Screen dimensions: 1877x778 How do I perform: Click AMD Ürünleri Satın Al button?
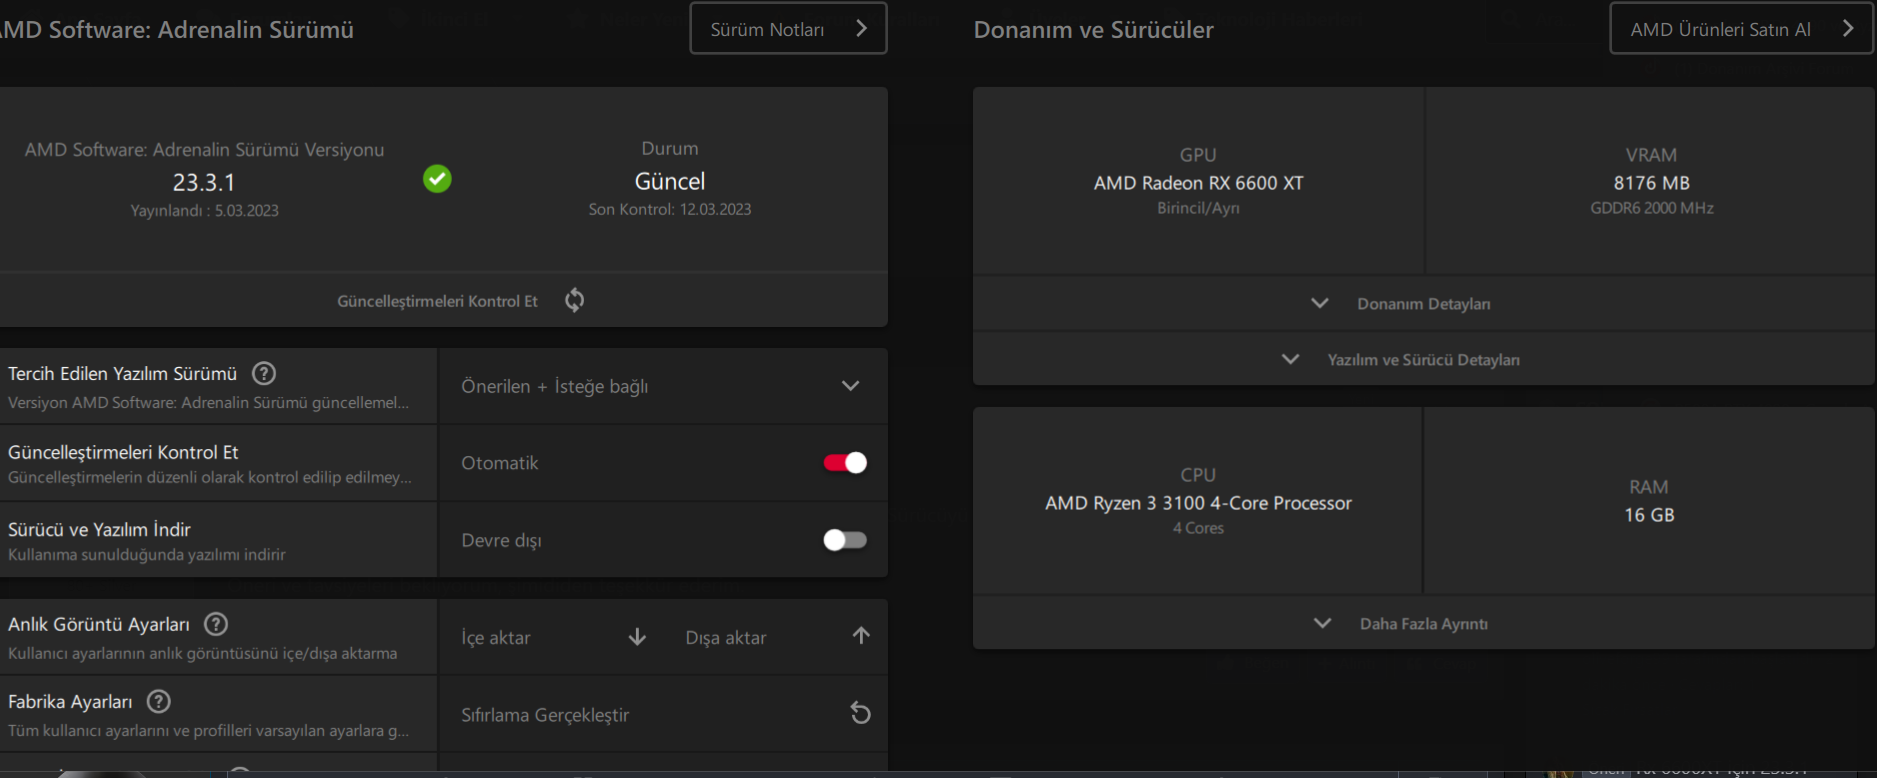tap(1740, 29)
